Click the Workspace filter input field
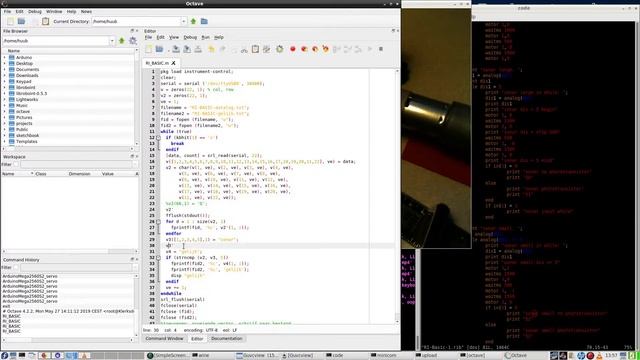This screenshot has height=360, width=640. click(79, 164)
